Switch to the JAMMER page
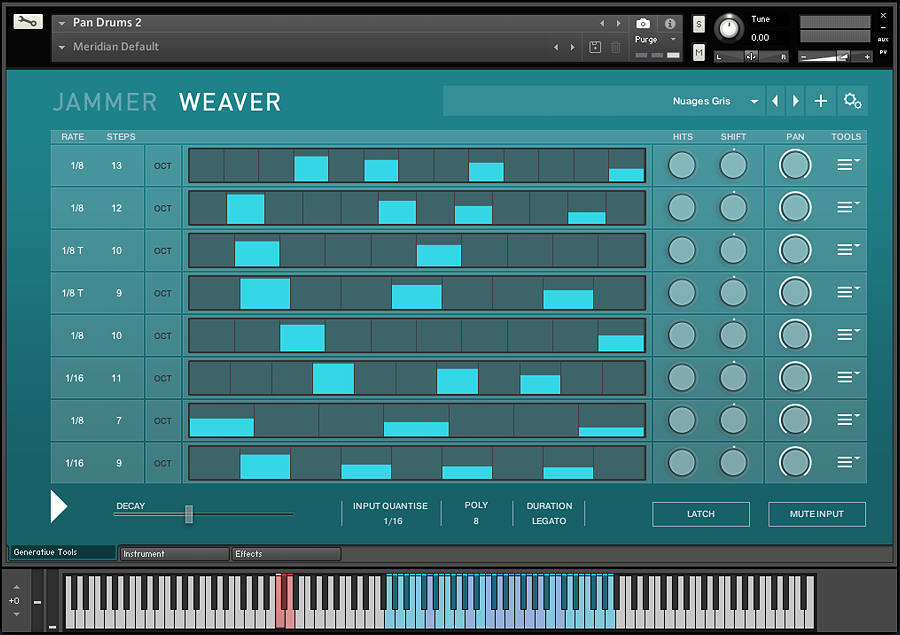Screen dimensions: 900x635 coord(105,102)
